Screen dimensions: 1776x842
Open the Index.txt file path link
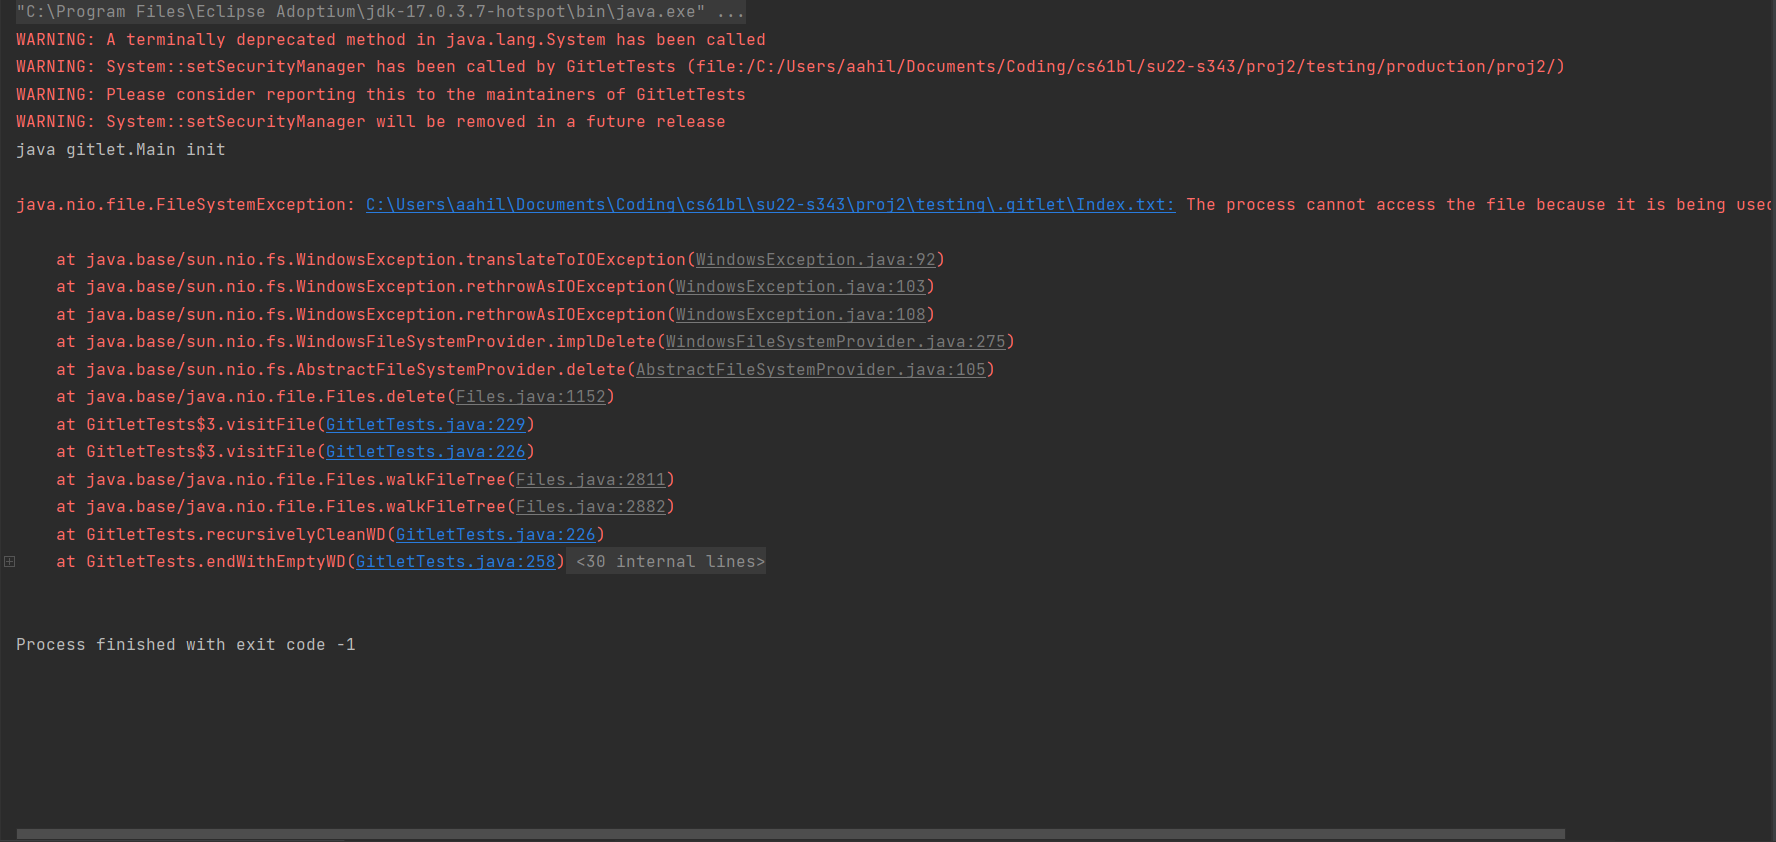(x=770, y=205)
